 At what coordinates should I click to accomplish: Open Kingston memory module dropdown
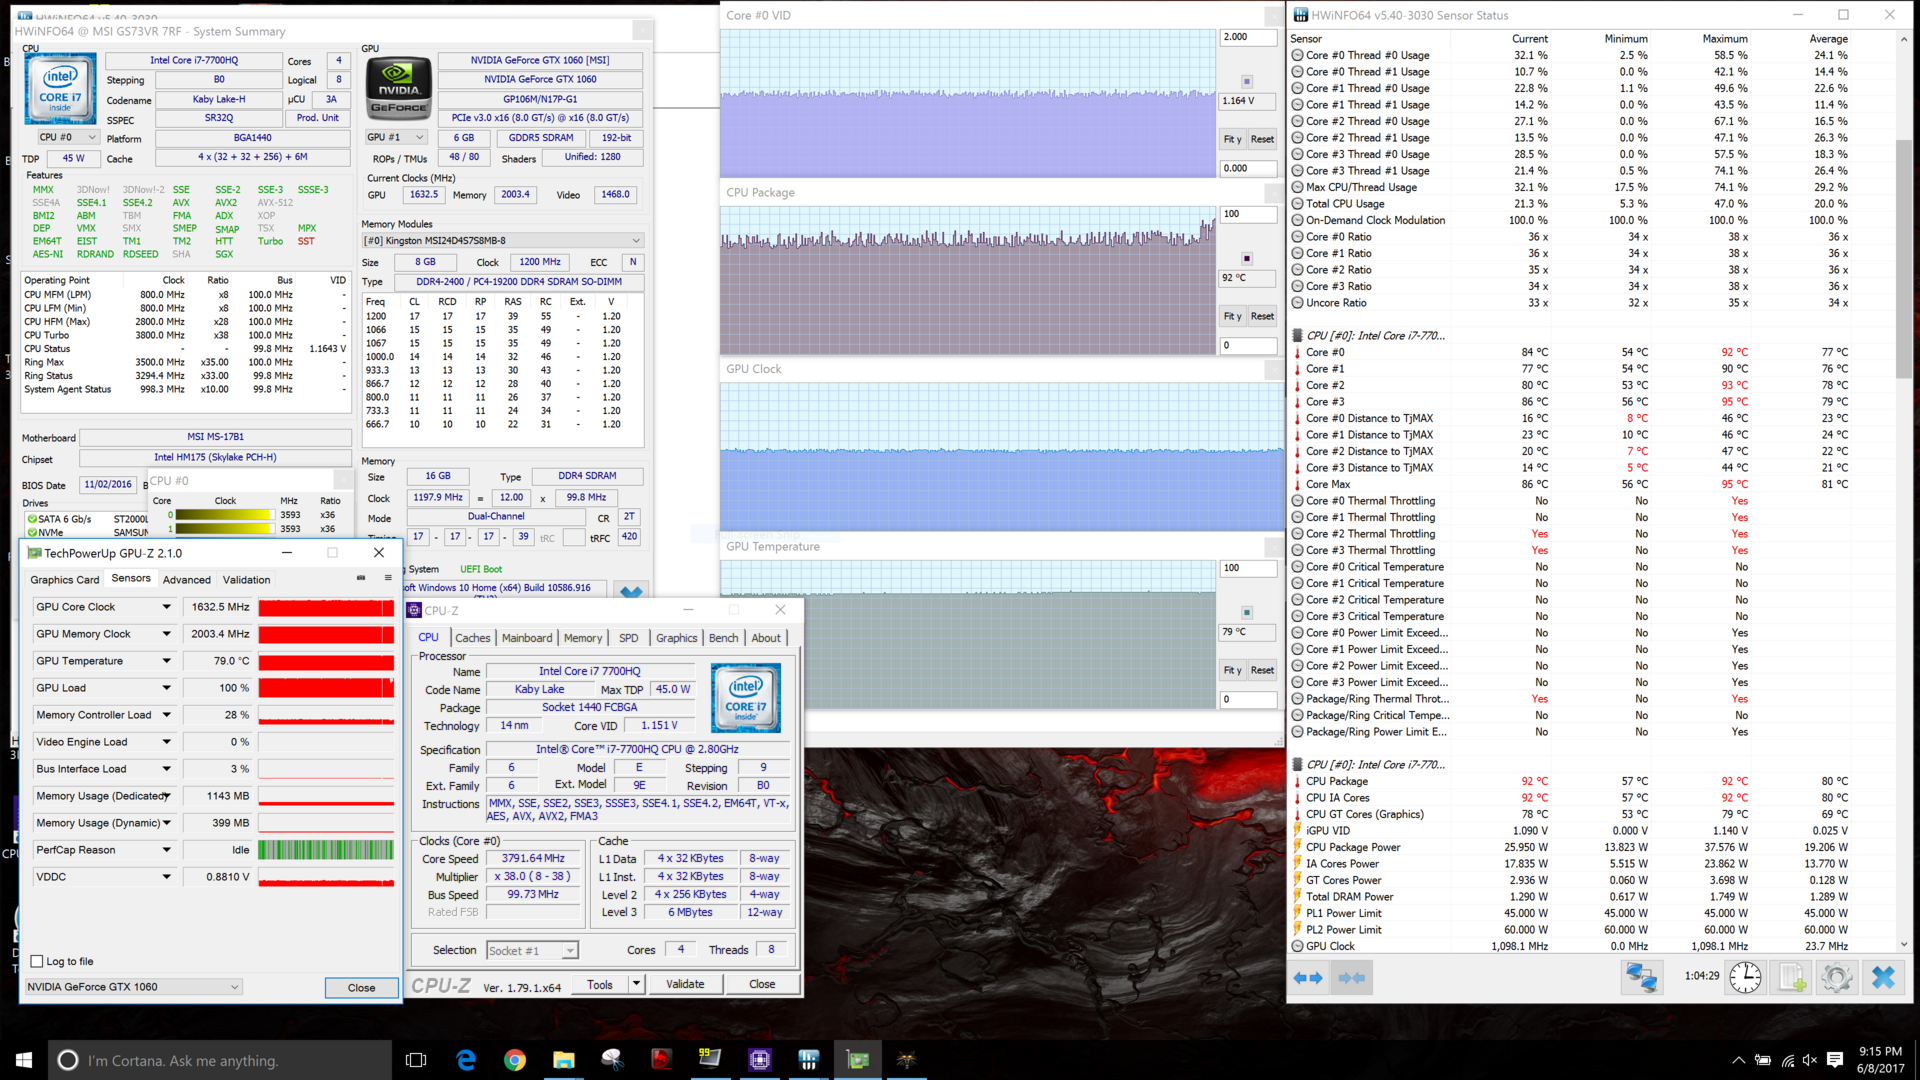502,240
